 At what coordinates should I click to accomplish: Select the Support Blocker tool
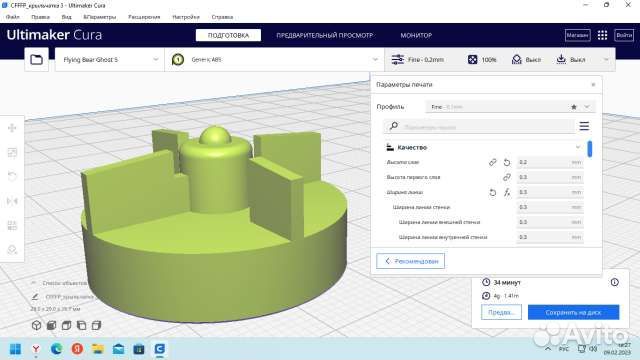12,250
